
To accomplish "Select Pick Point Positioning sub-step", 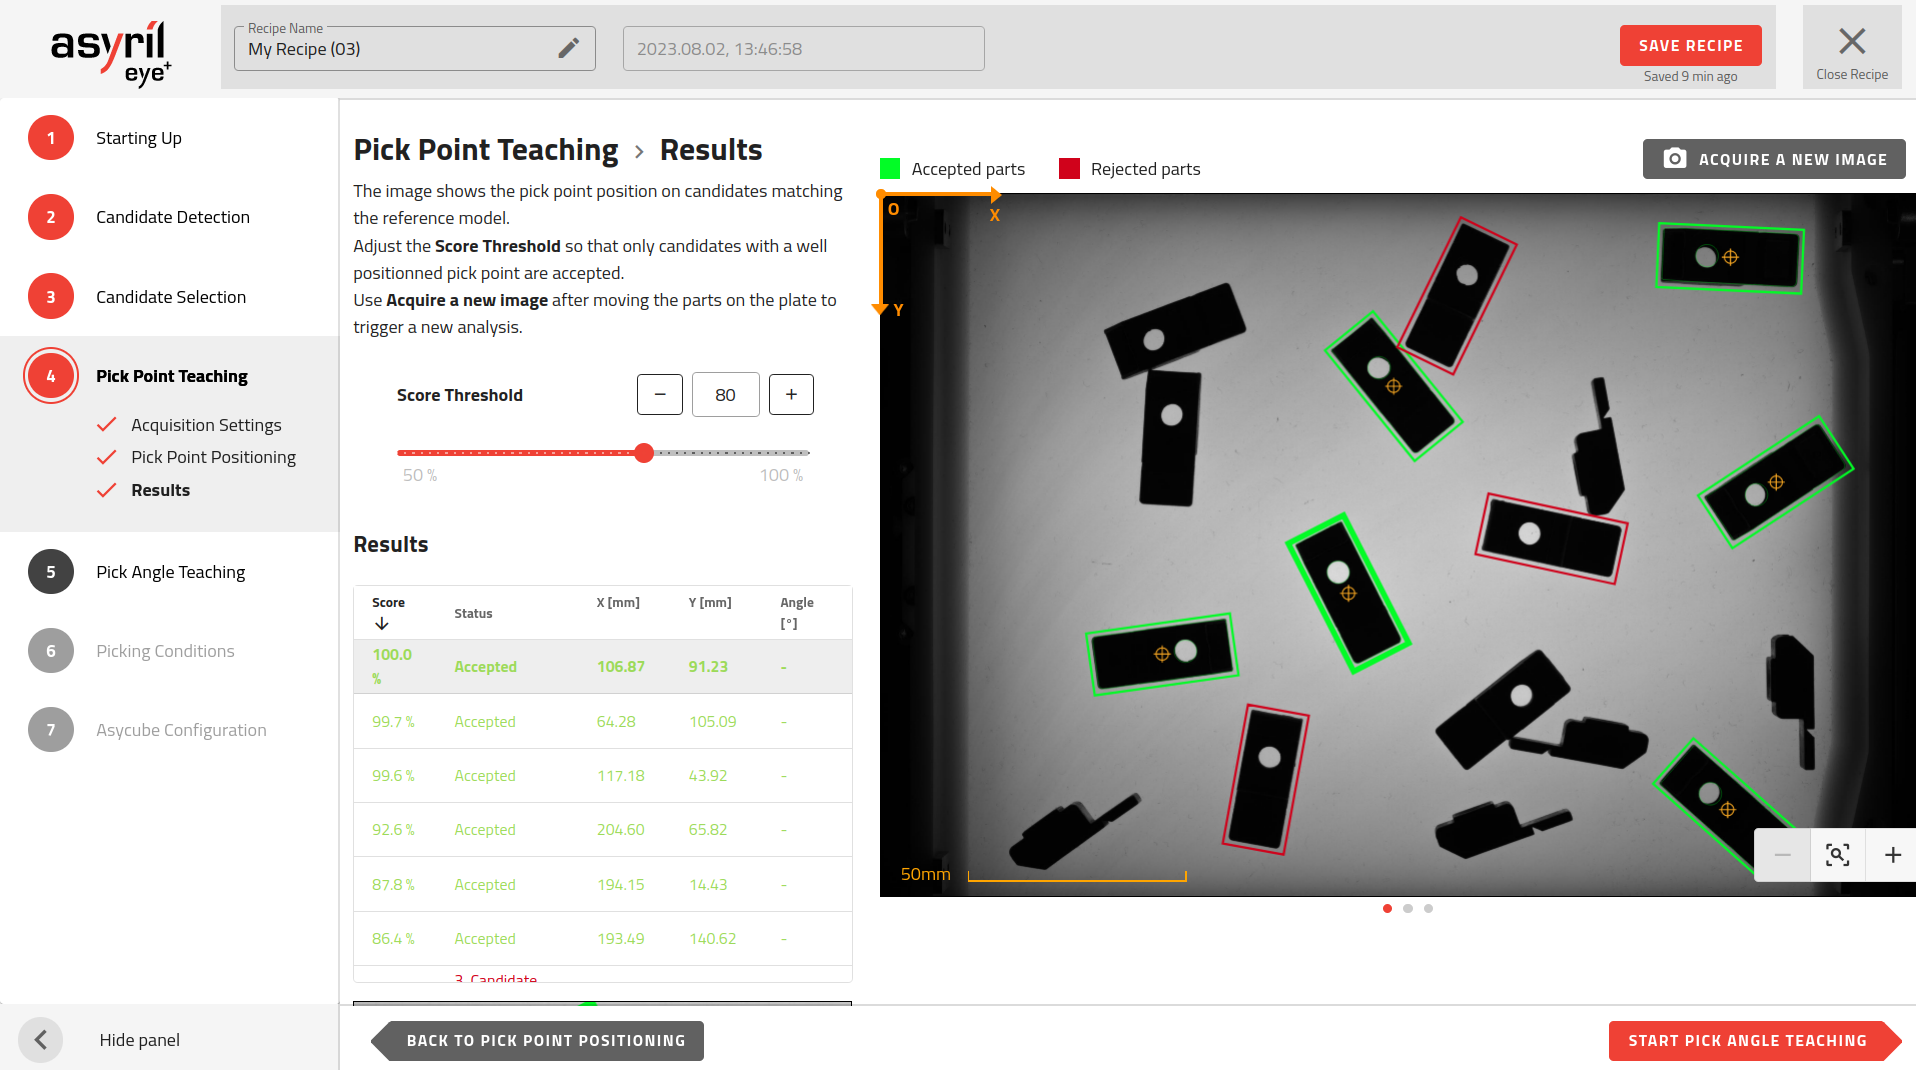I will 213,457.
